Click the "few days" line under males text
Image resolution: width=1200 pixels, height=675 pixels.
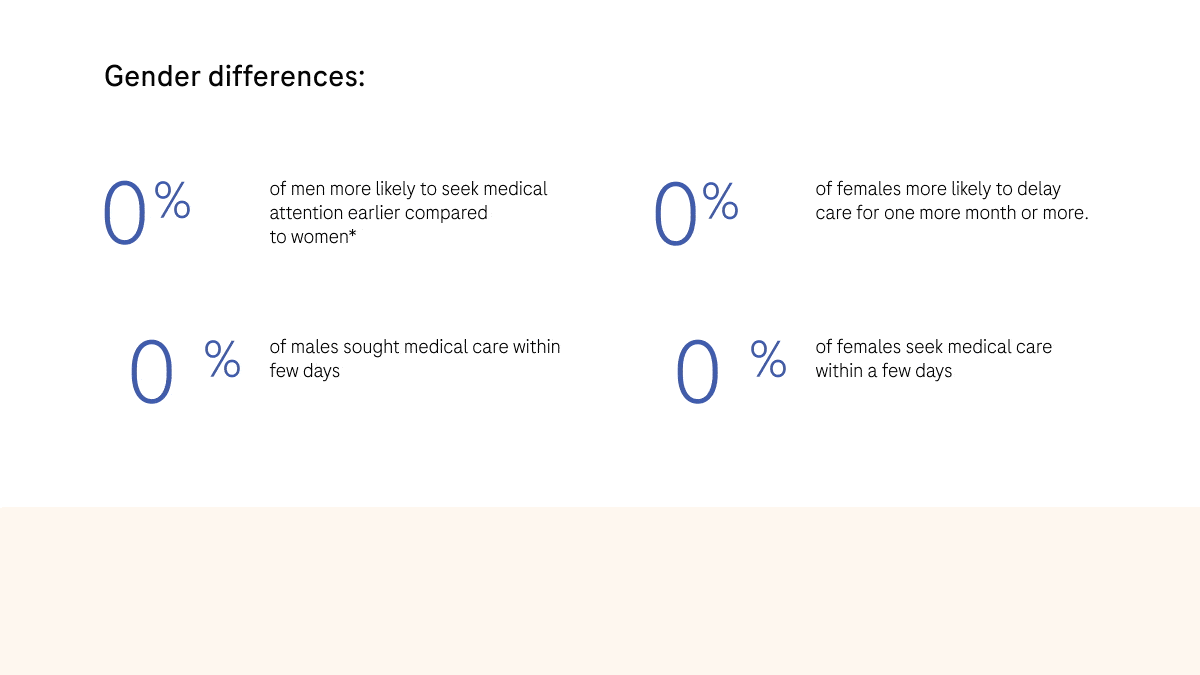pos(304,371)
